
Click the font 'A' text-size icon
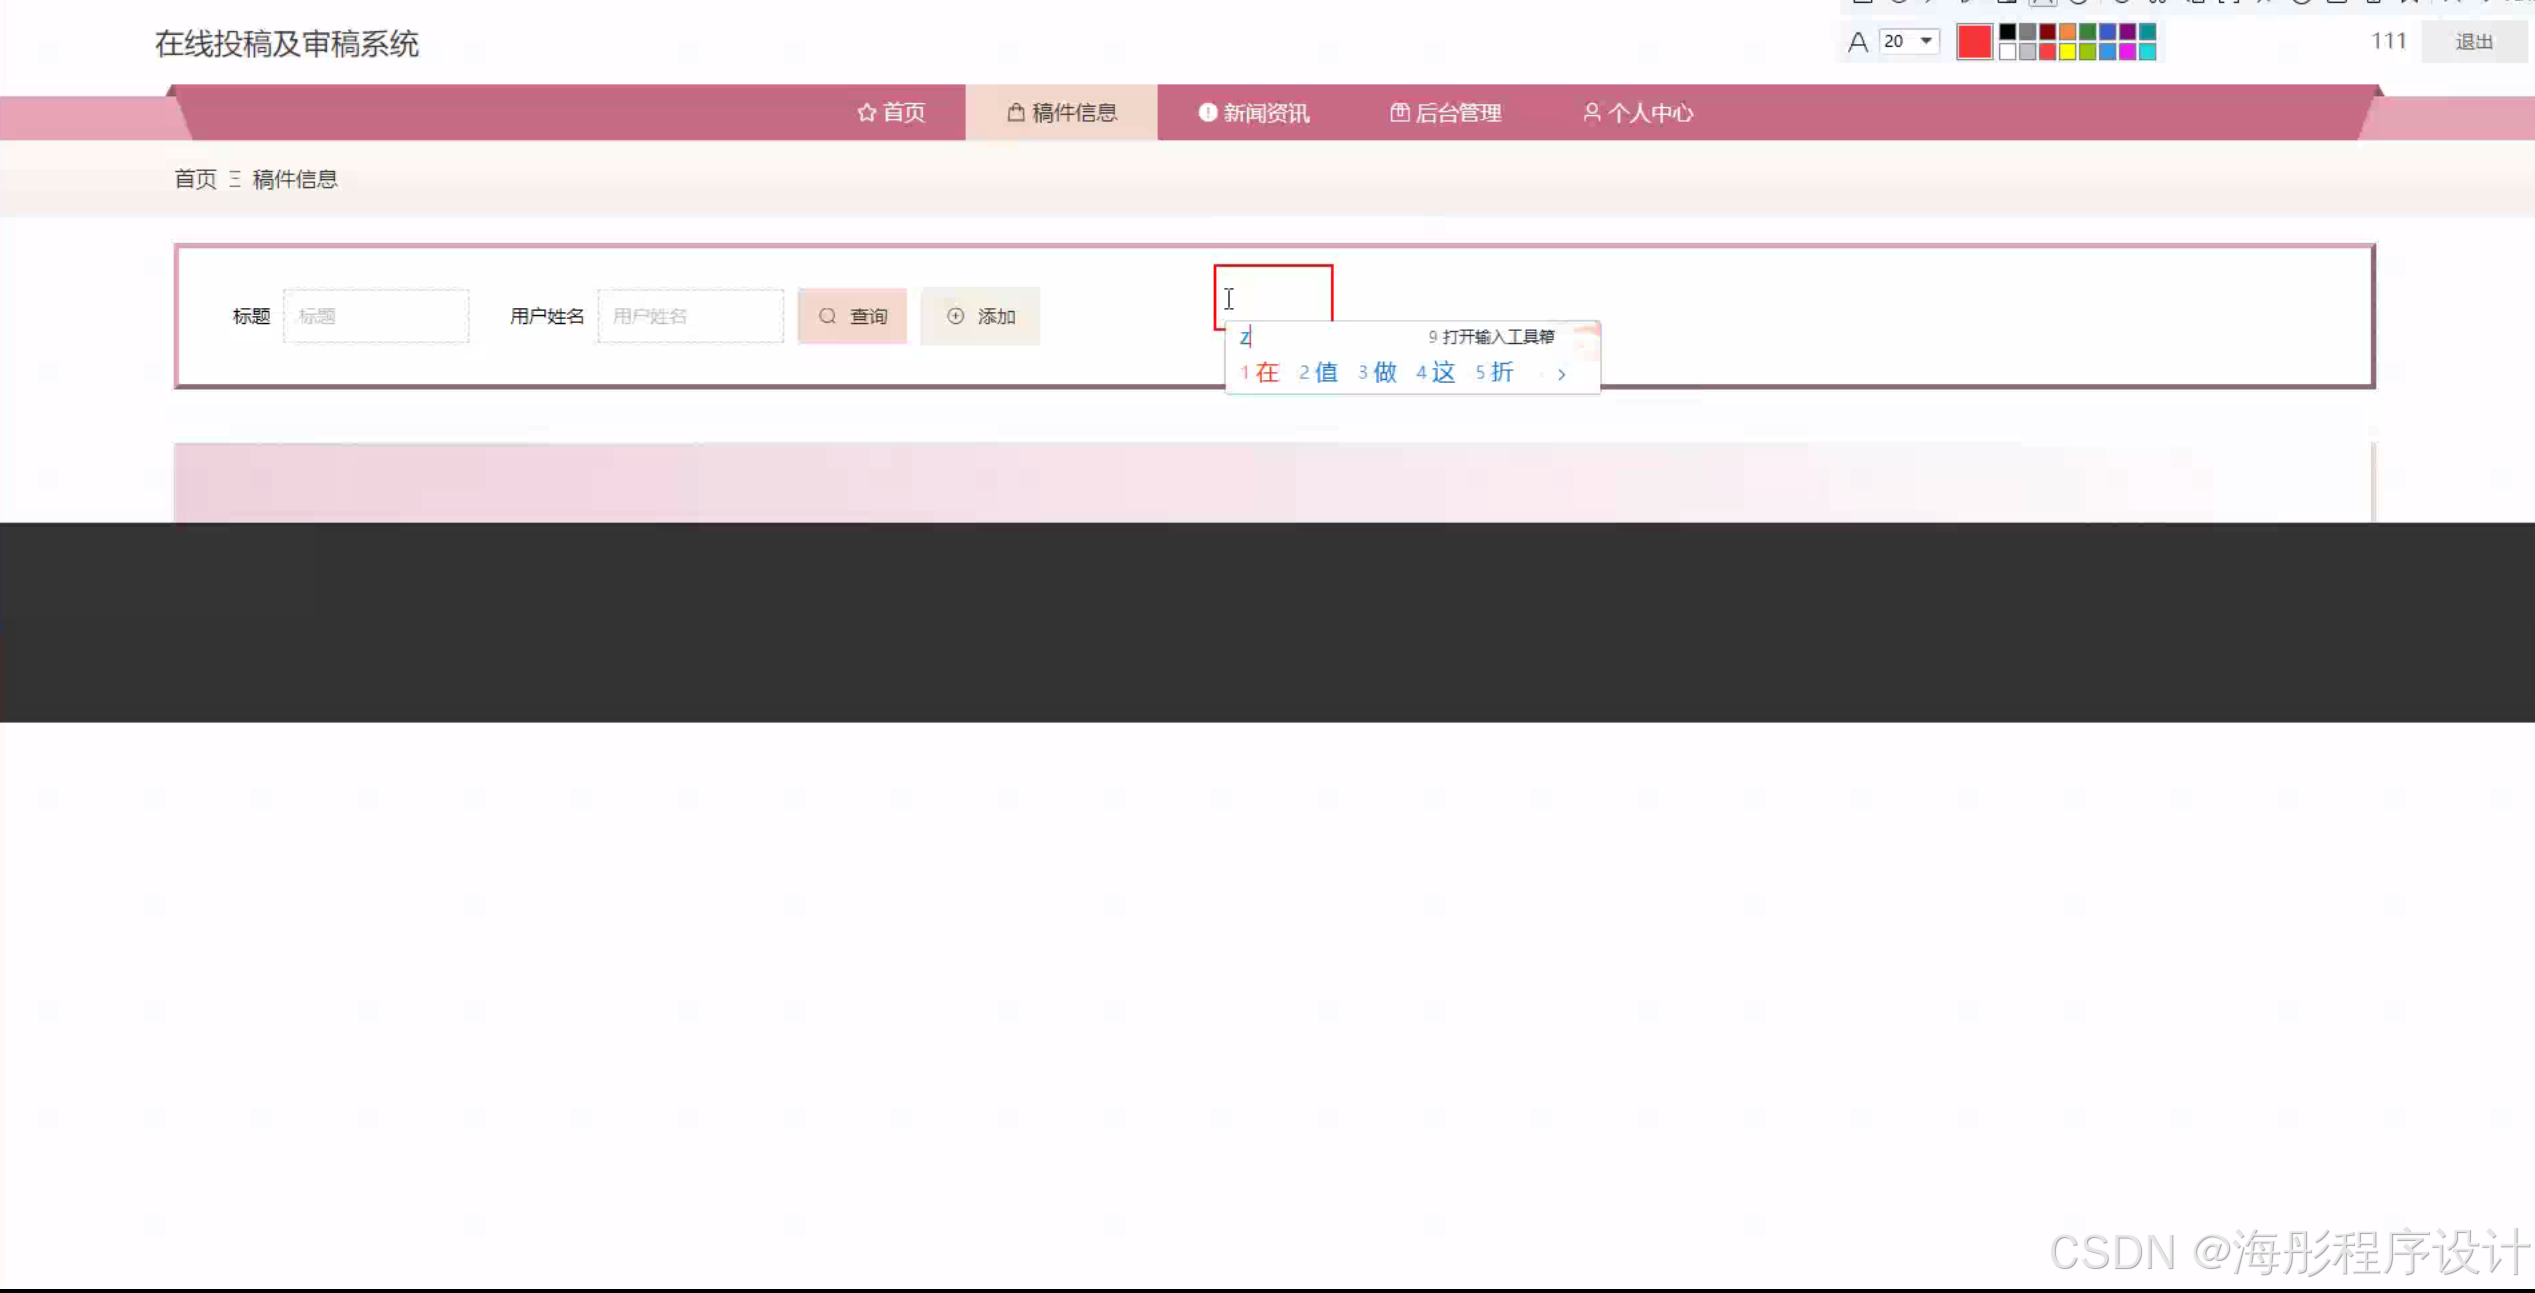[x=1857, y=42]
